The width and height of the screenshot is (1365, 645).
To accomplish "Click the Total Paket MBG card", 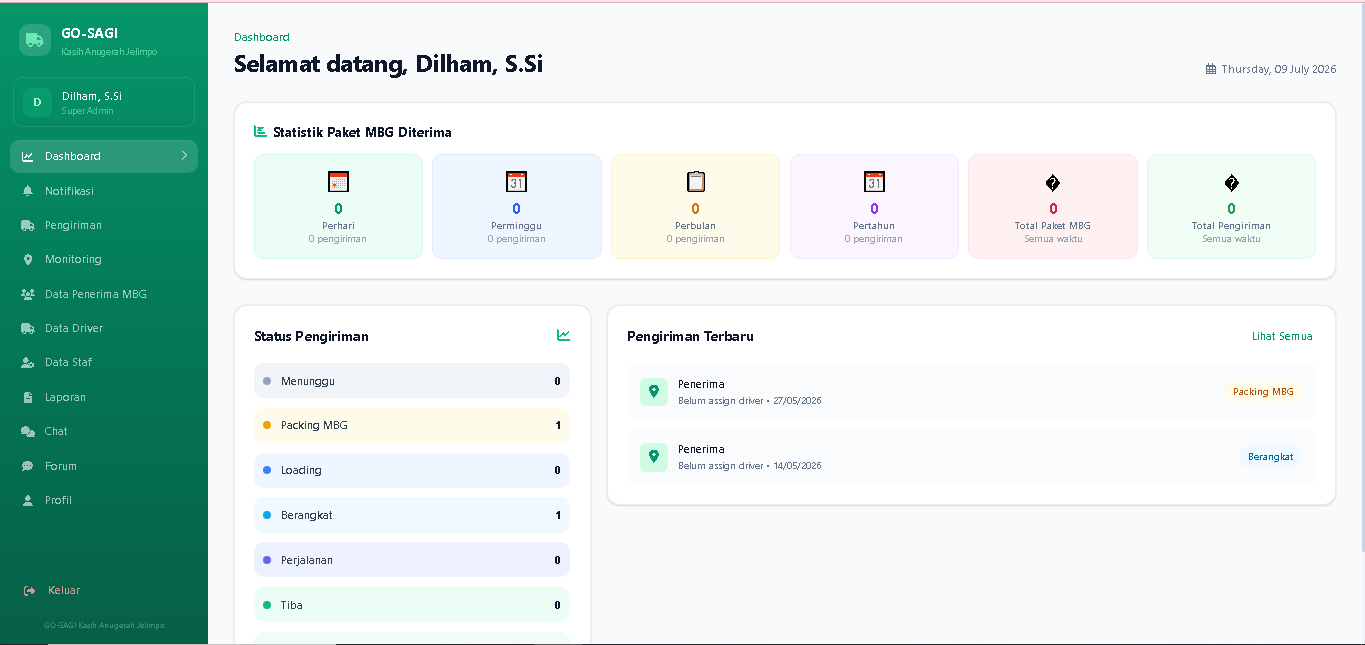I will pos(1053,206).
